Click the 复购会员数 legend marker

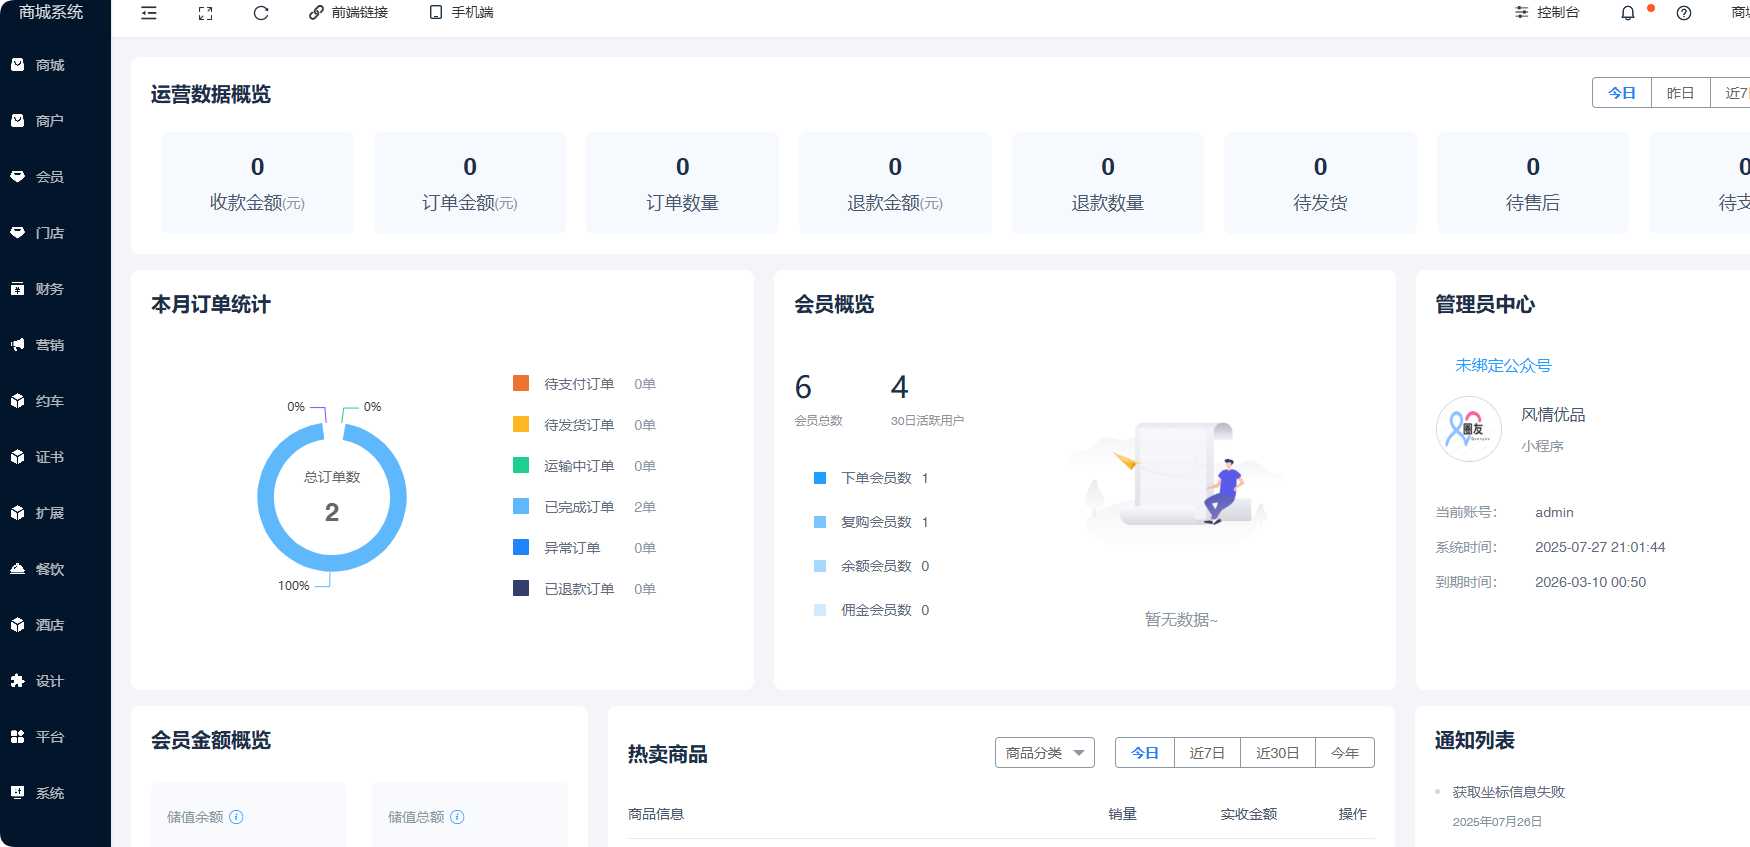point(820,522)
